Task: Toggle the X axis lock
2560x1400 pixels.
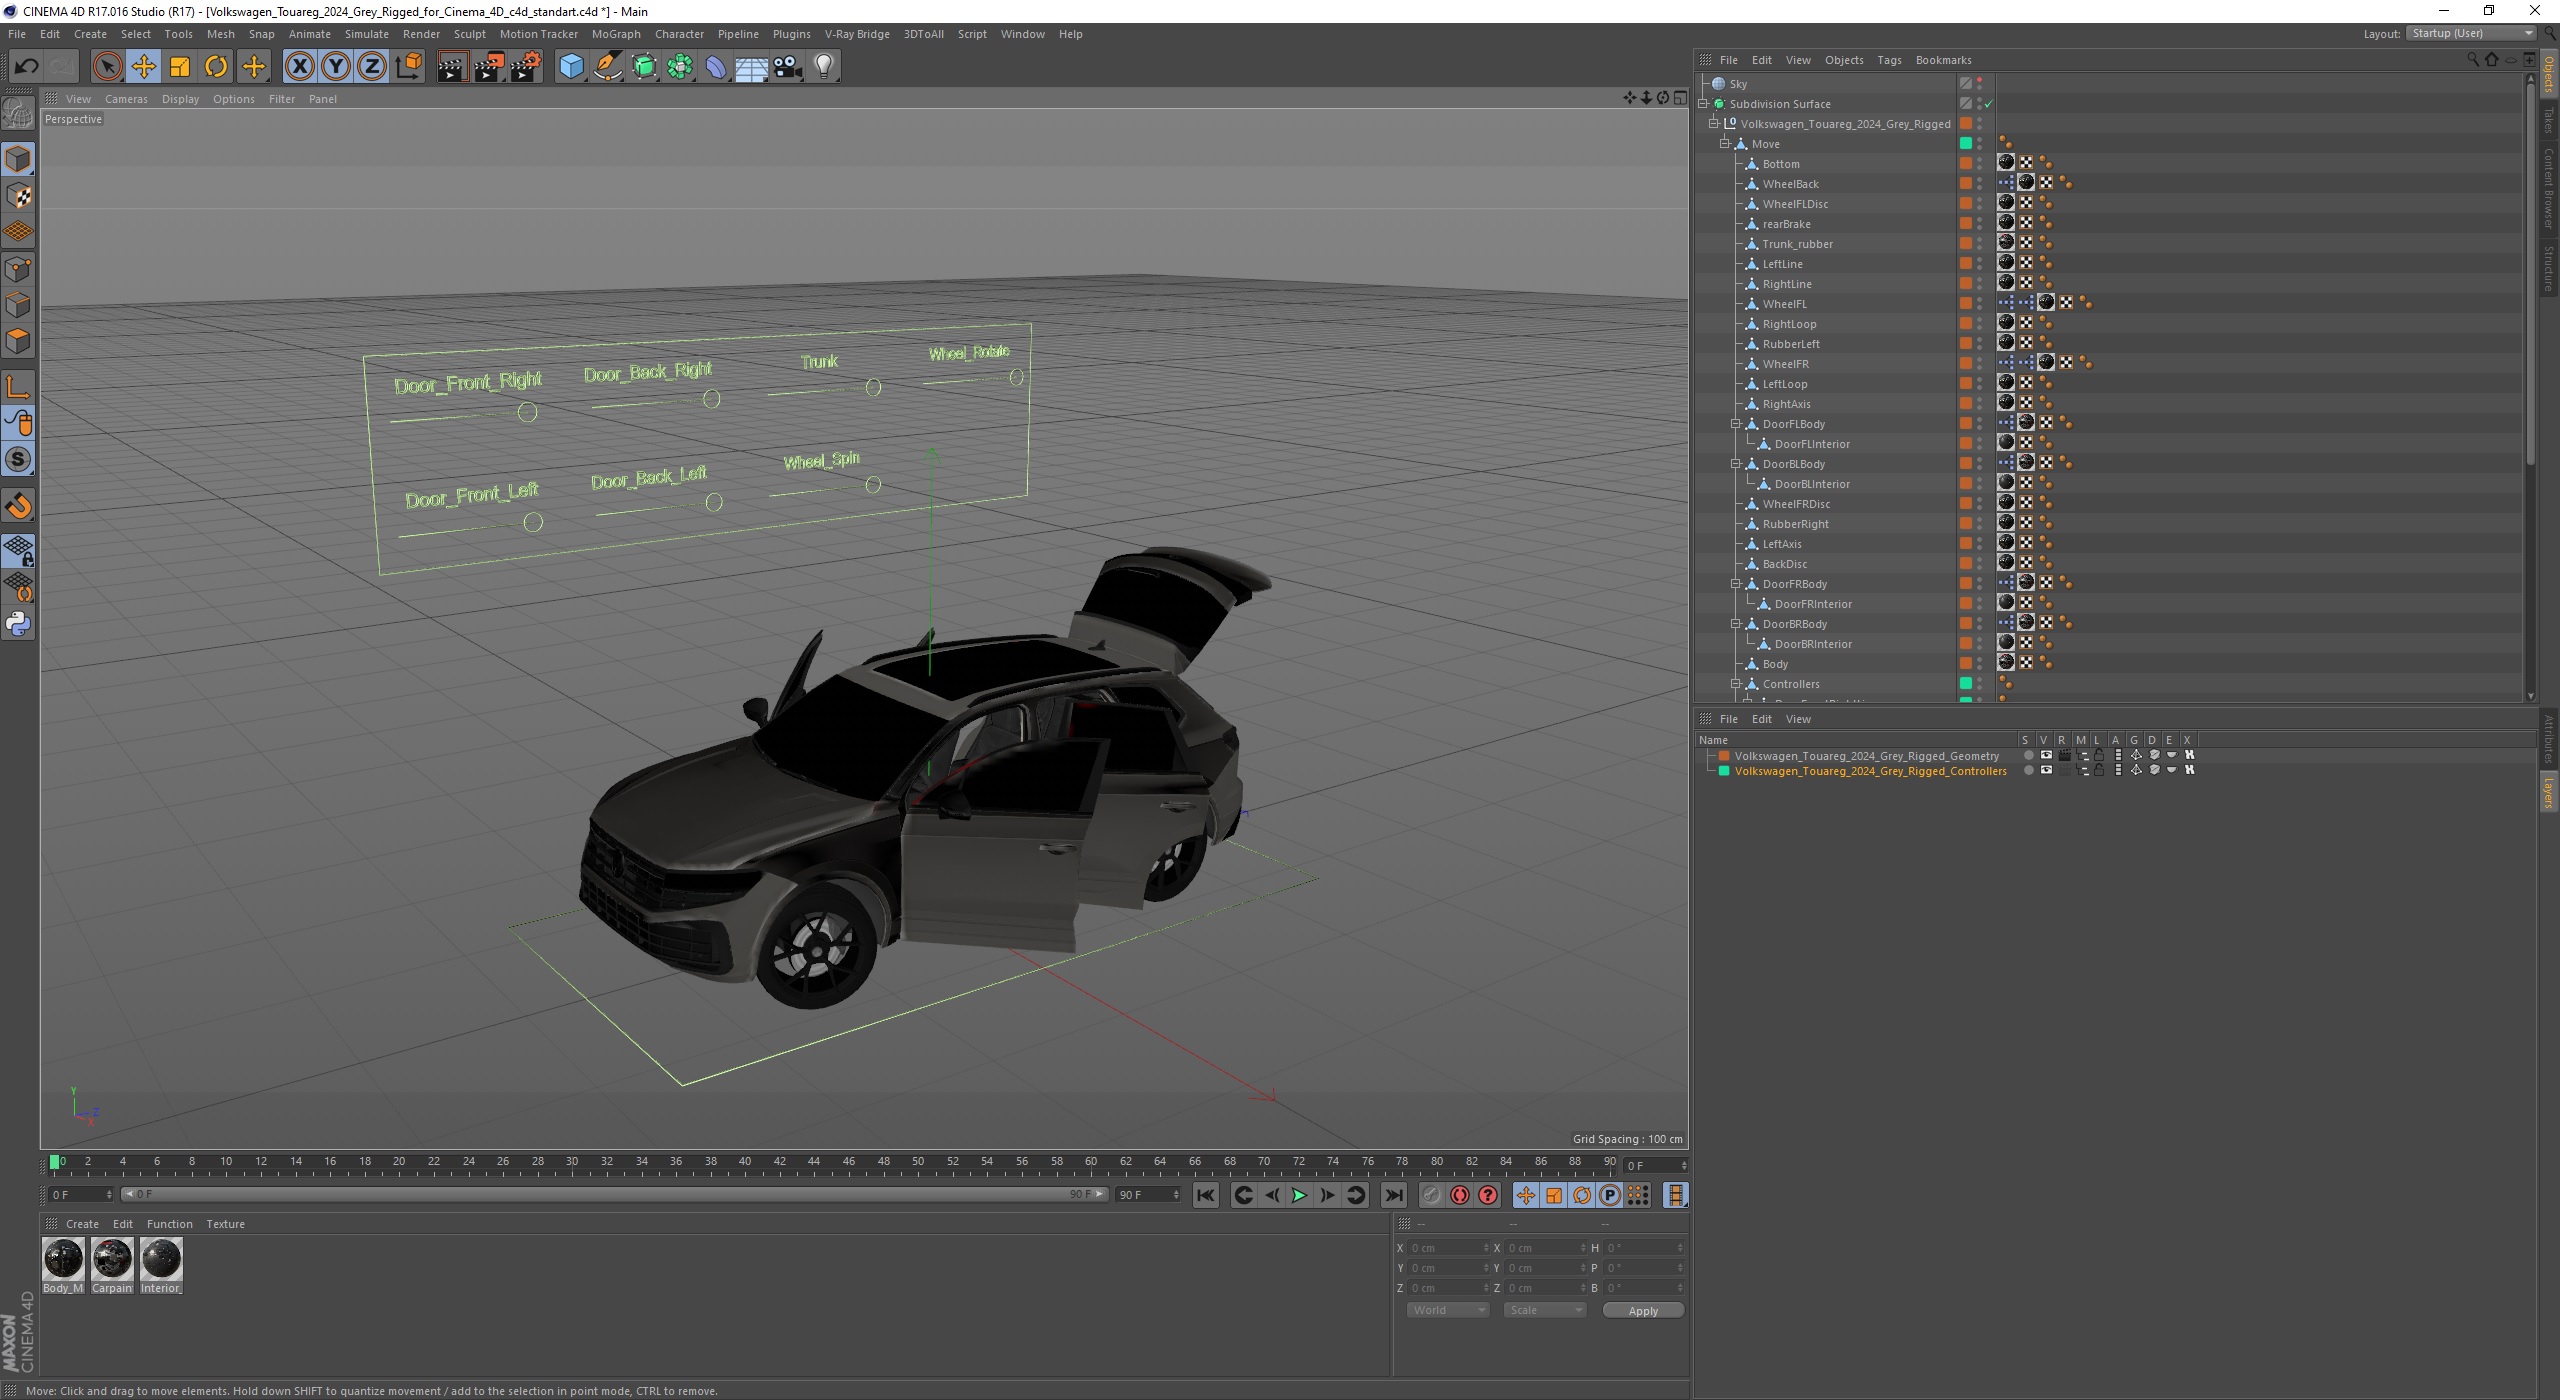Action: 299,67
